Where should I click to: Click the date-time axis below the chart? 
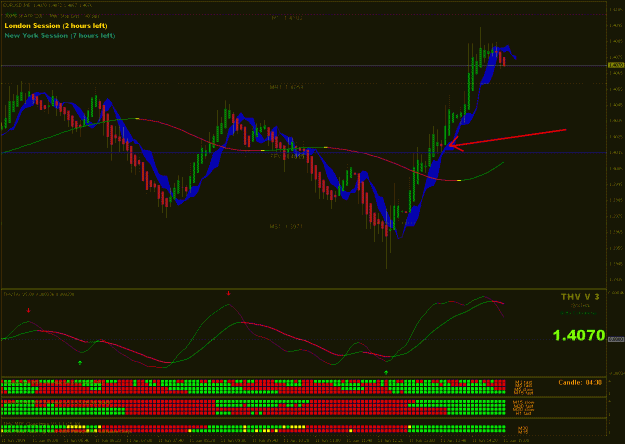click(x=265, y=440)
